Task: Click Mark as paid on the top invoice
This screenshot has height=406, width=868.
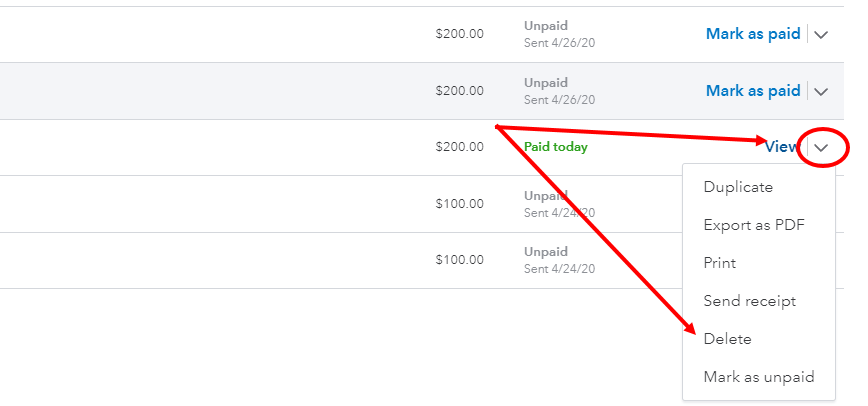Action: point(752,34)
